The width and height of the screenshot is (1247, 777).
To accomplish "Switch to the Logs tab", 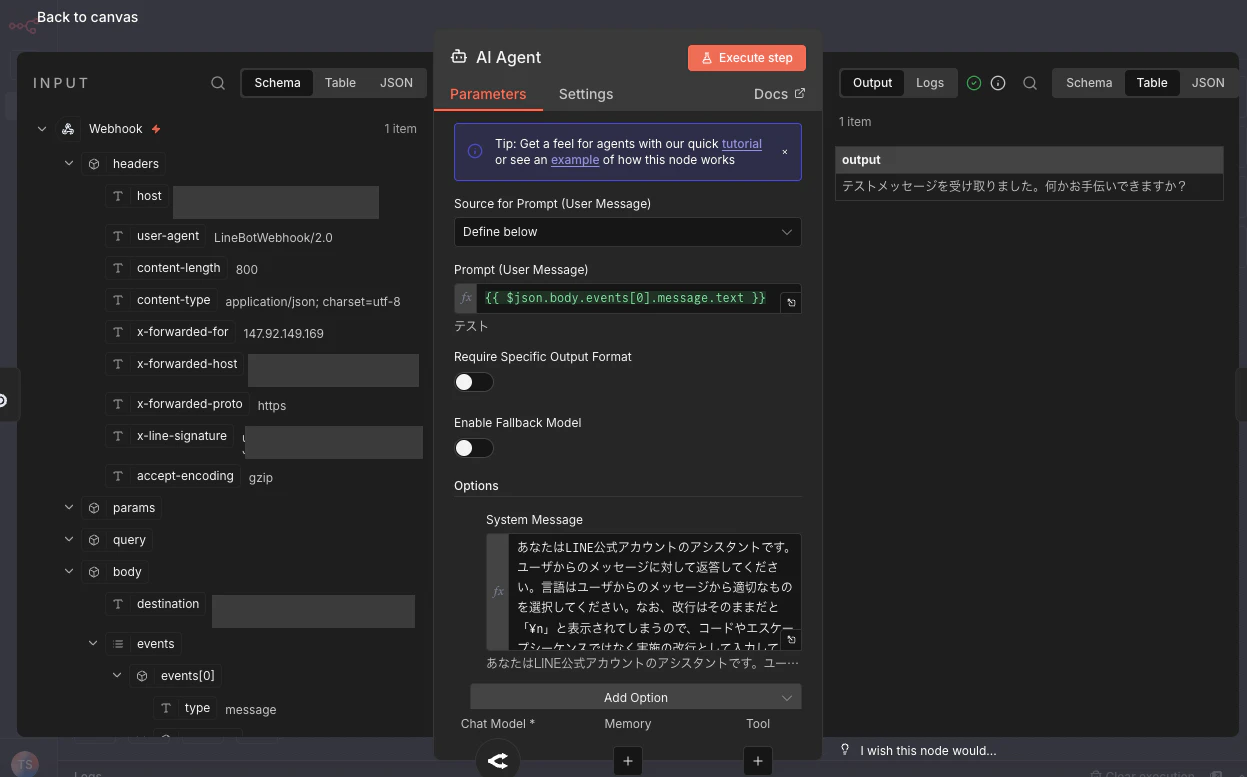I will pyautogui.click(x=930, y=83).
